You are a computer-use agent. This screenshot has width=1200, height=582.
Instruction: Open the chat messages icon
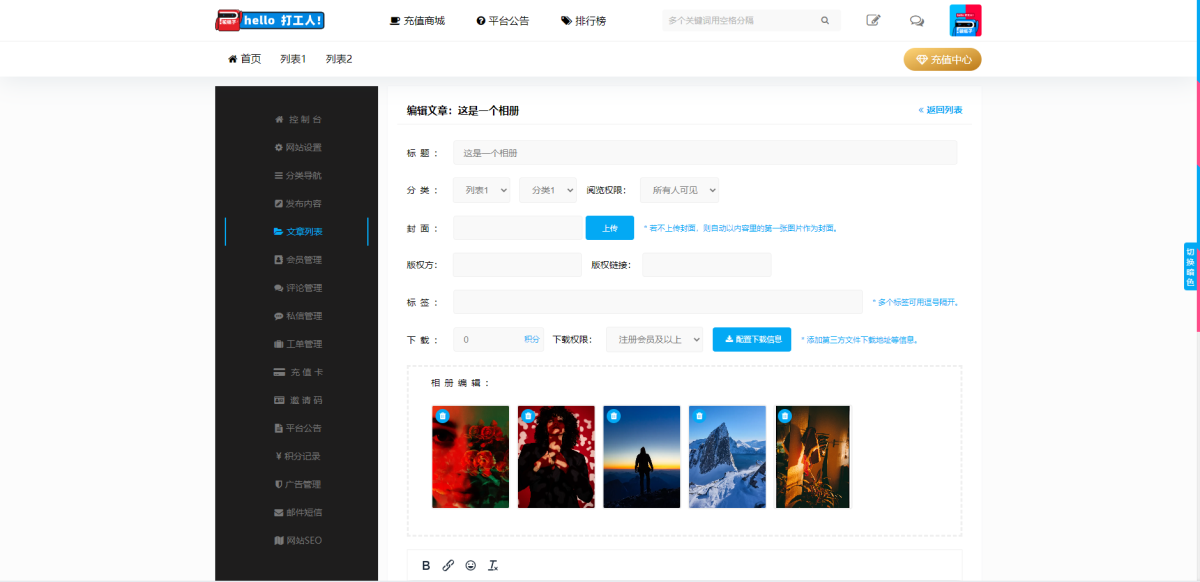[x=916, y=20]
